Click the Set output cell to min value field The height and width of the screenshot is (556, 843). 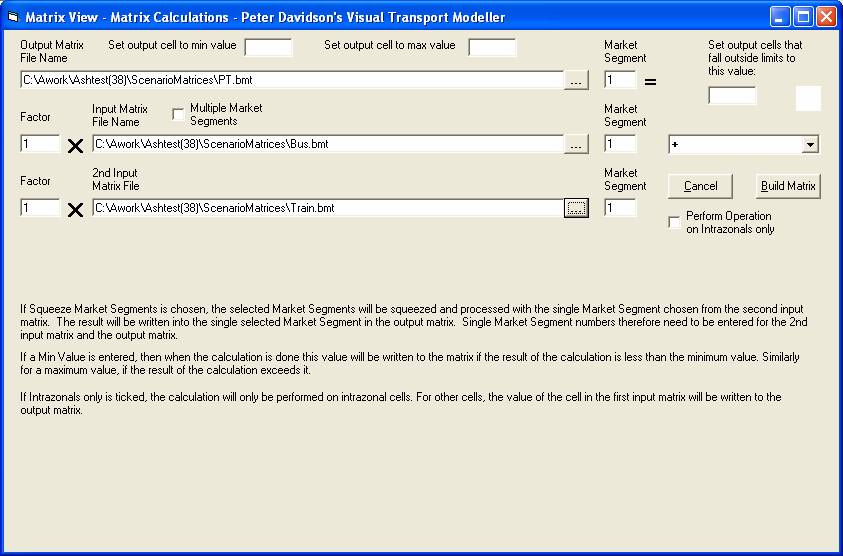pos(268,47)
